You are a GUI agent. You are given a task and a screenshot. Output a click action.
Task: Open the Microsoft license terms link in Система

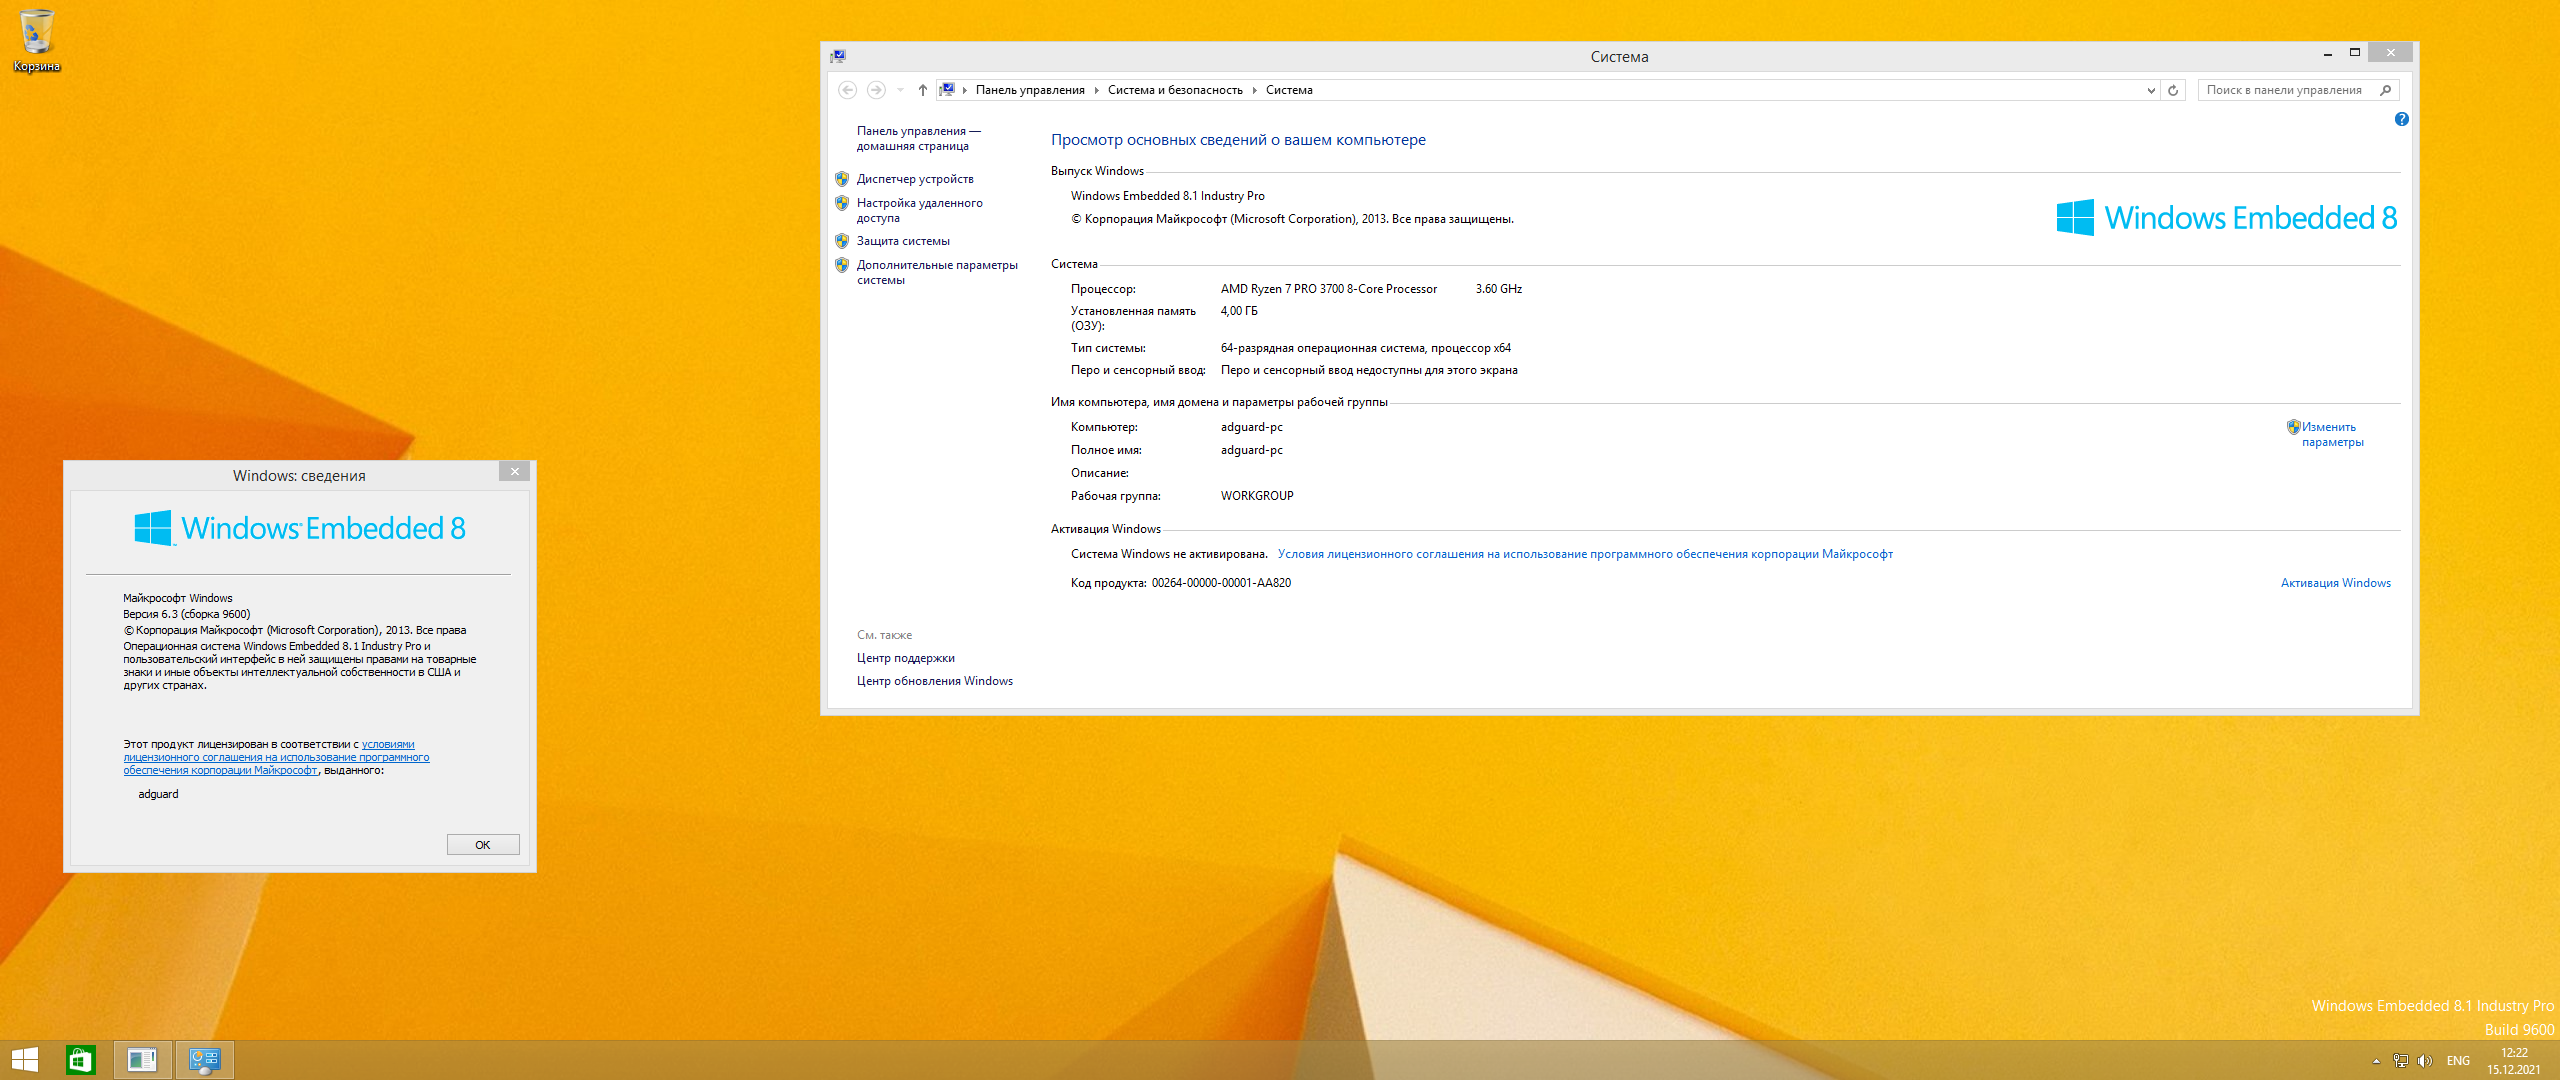click(1585, 554)
